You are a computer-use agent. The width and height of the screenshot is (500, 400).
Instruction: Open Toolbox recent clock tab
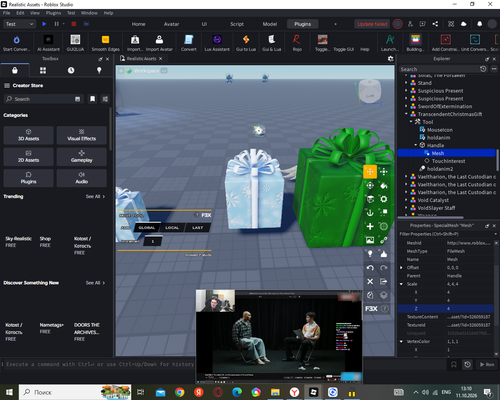pos(71,70)
